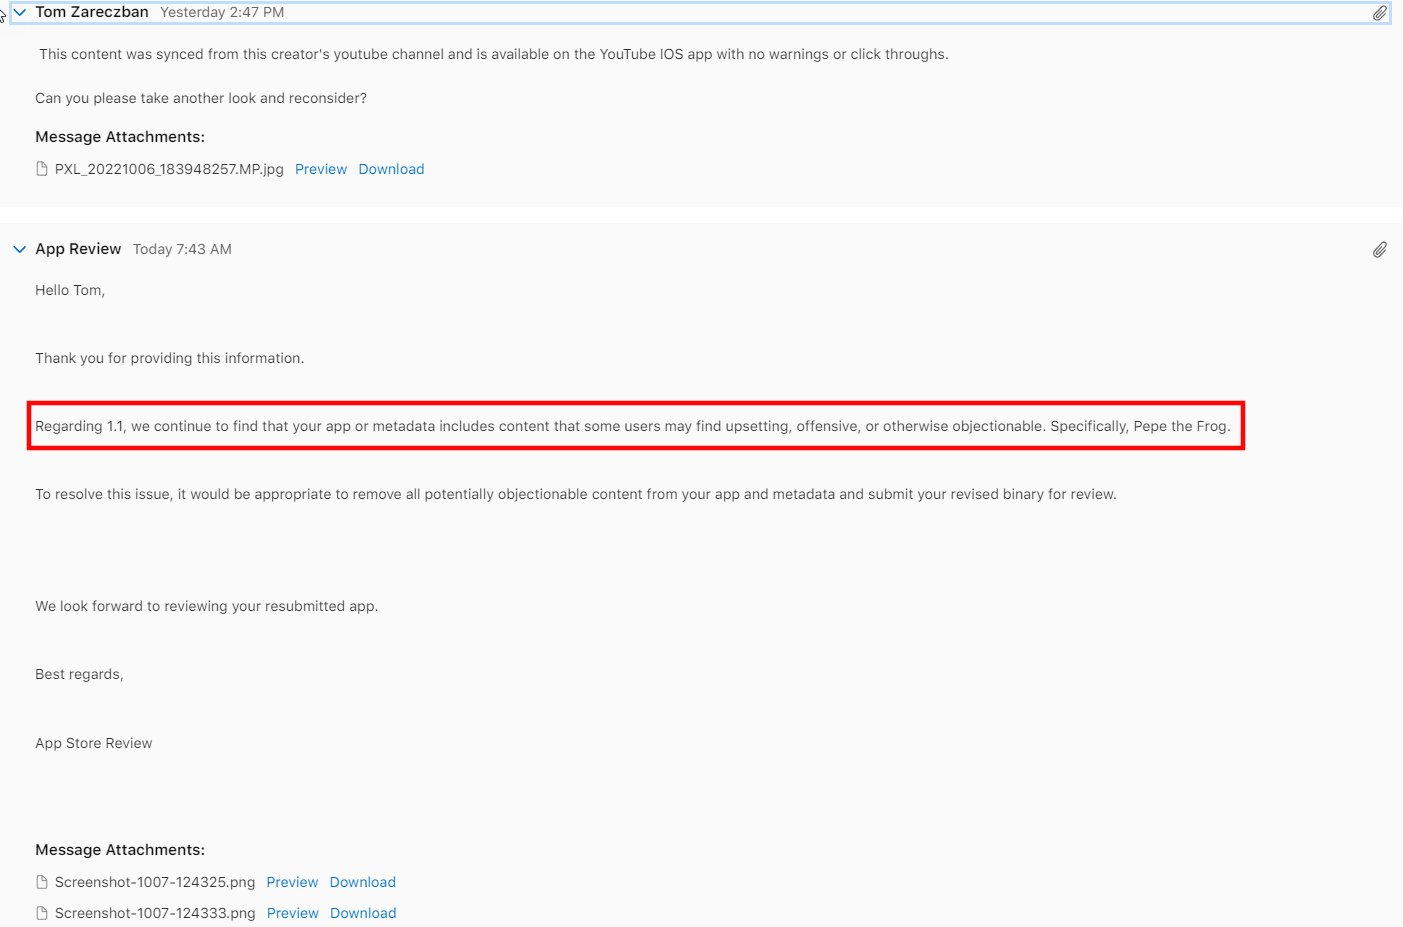This screenshot has width=1403, height=927.
Task: Click 'Thank you for providing this information.' line
Action: tap(170, 358)
